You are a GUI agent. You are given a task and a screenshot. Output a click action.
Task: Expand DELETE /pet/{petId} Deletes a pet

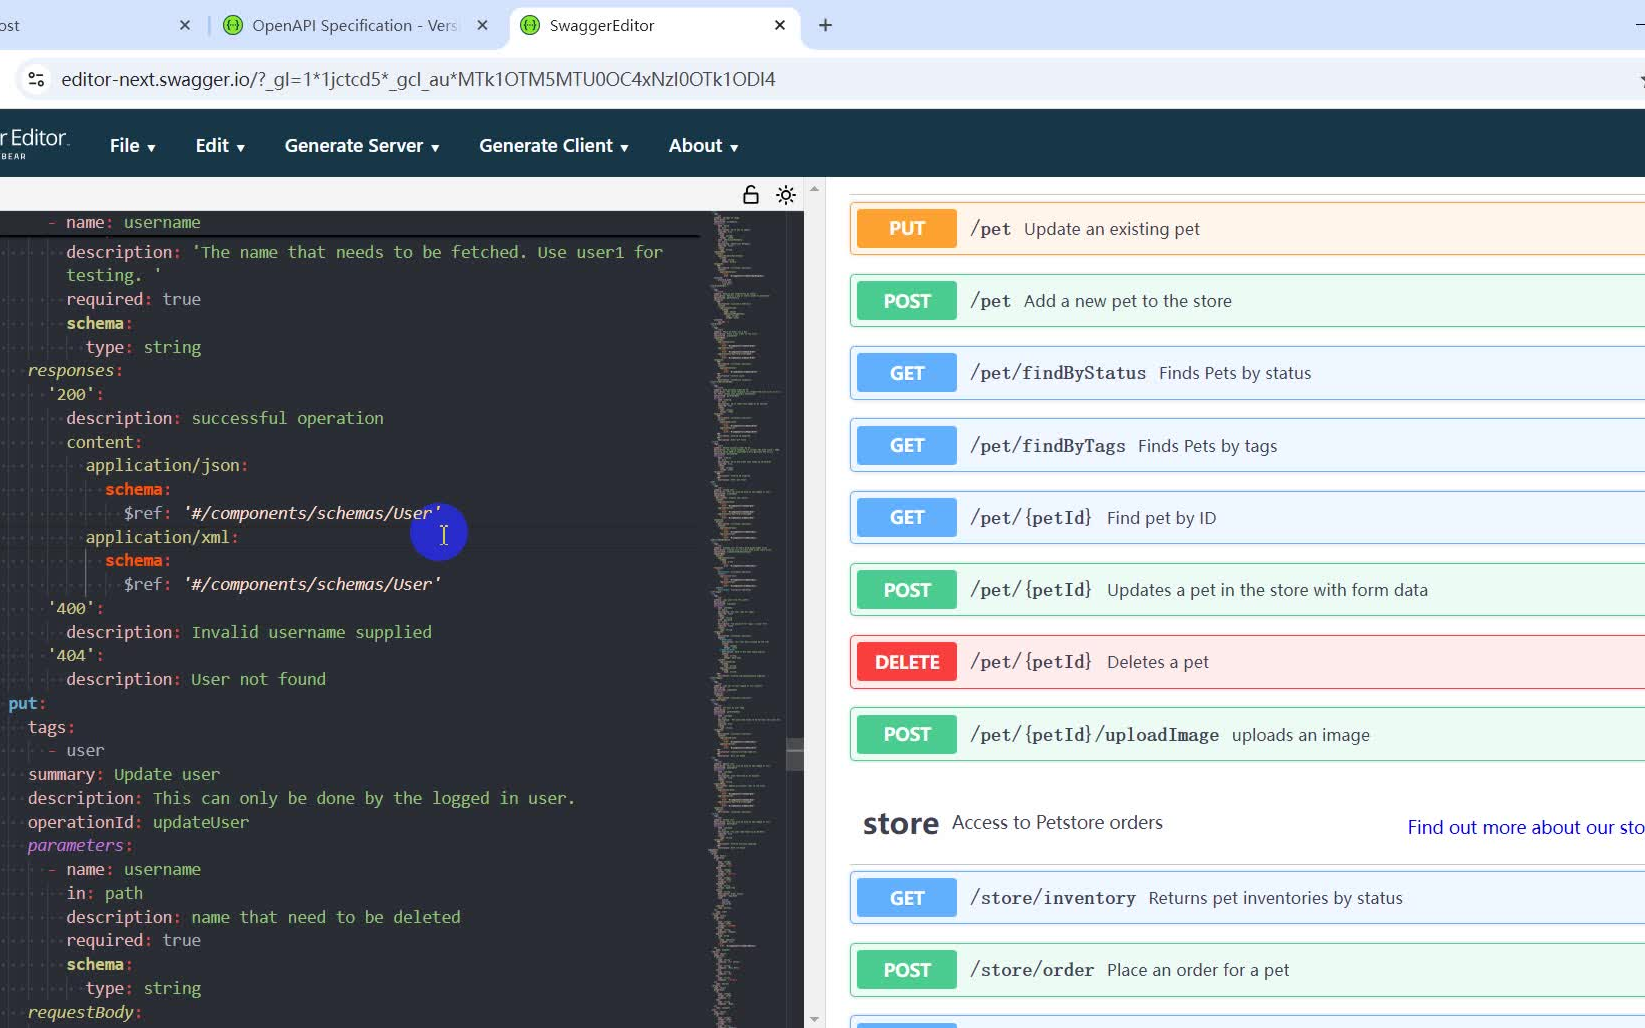point(1247,662)
